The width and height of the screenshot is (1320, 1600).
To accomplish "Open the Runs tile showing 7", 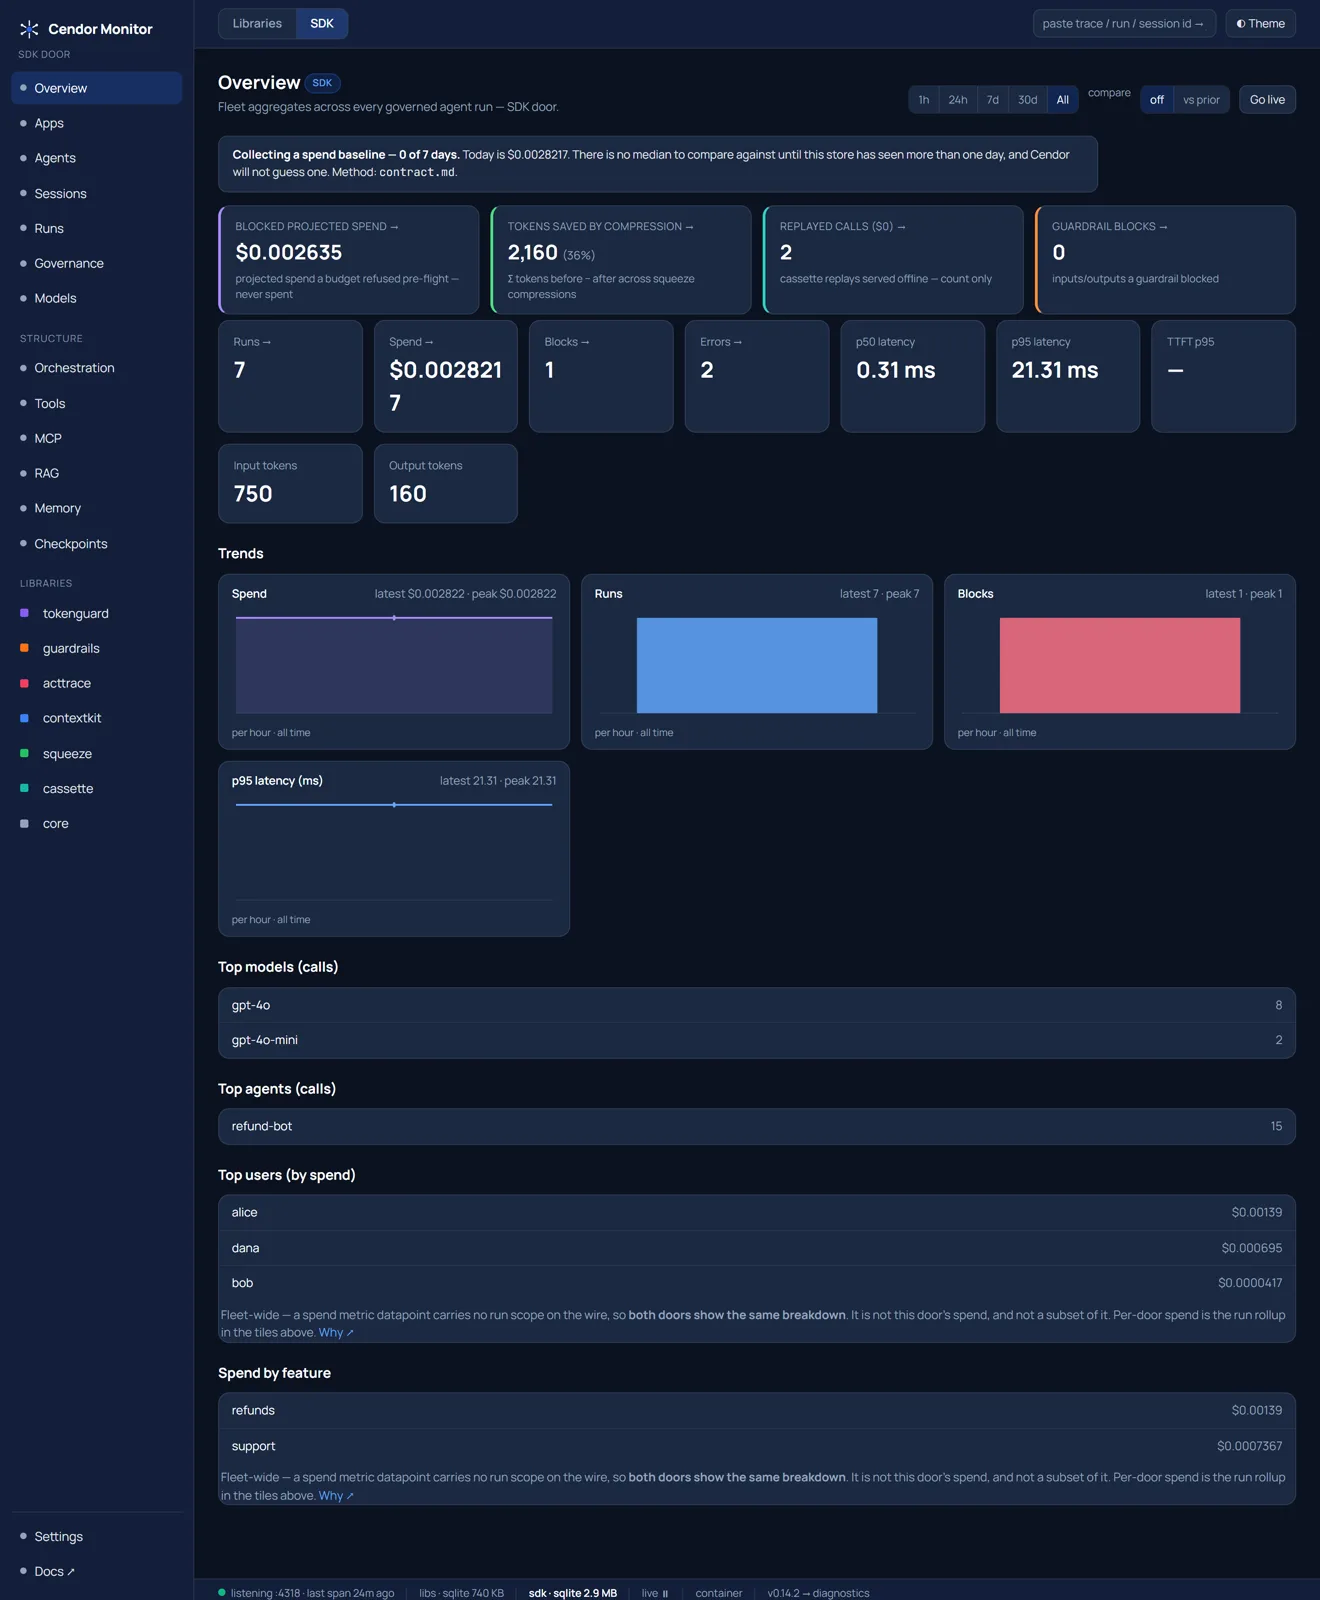I will 290,376.
